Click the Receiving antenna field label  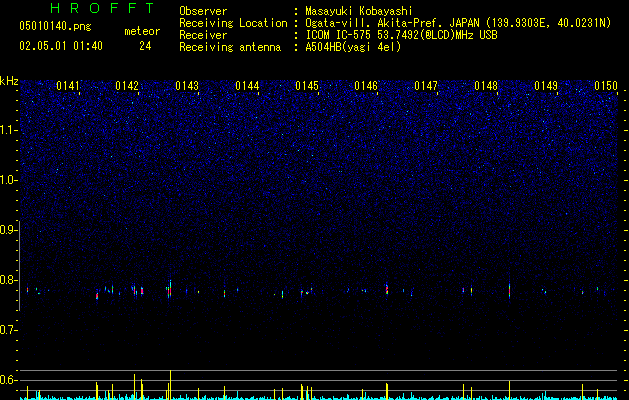tap(230, 47)
